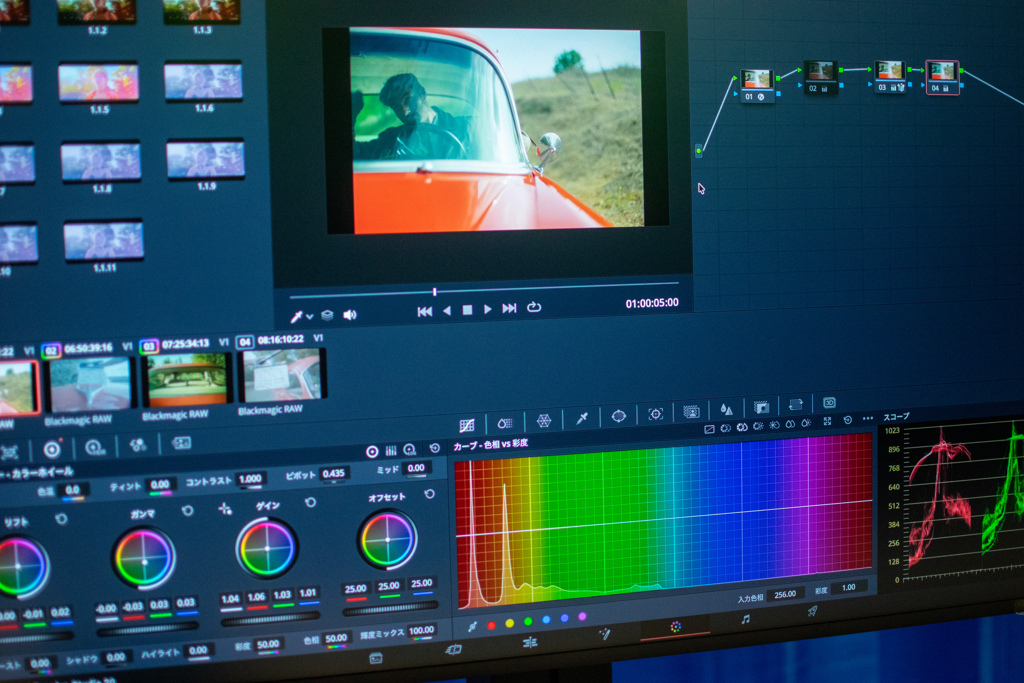Toggle the viewer layers overlay icon
This screenshot has height=683, width=1024.
click(327, 315)
